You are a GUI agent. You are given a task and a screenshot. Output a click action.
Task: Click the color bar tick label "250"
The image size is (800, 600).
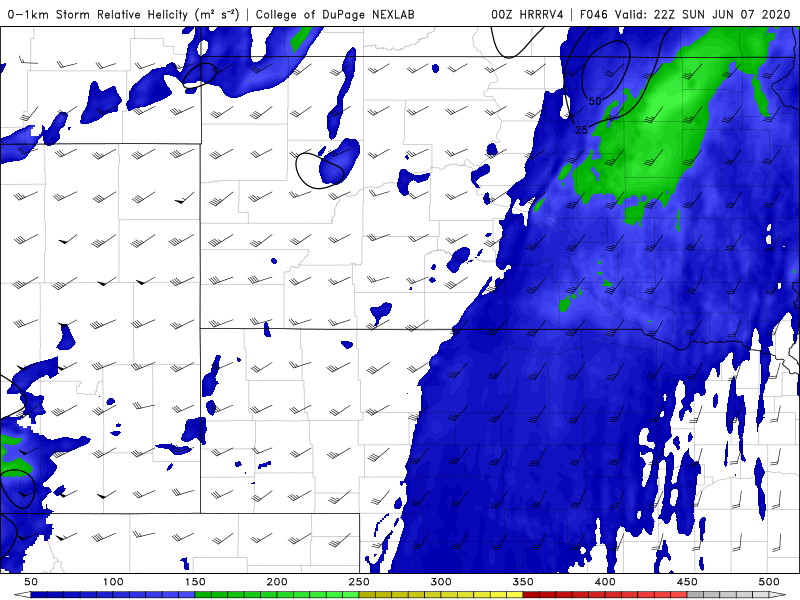(x=359, y=582)
